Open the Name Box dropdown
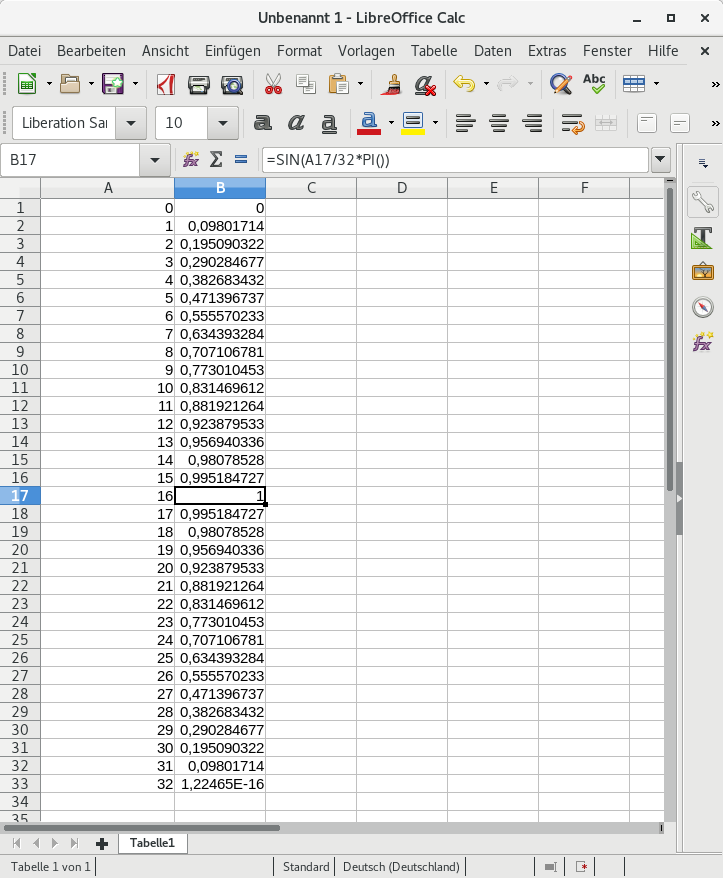Image resolution: width=723 pixels, height=878 pixels. [x=155, y=160]
